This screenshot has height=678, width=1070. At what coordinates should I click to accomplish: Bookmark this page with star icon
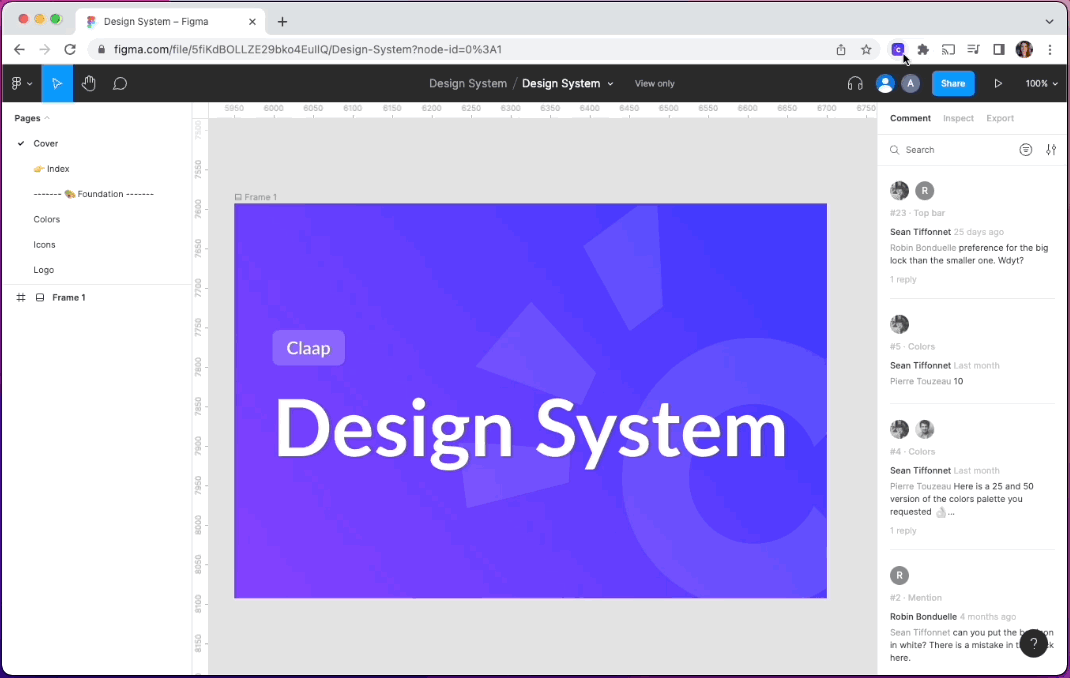tap(866, 49)
